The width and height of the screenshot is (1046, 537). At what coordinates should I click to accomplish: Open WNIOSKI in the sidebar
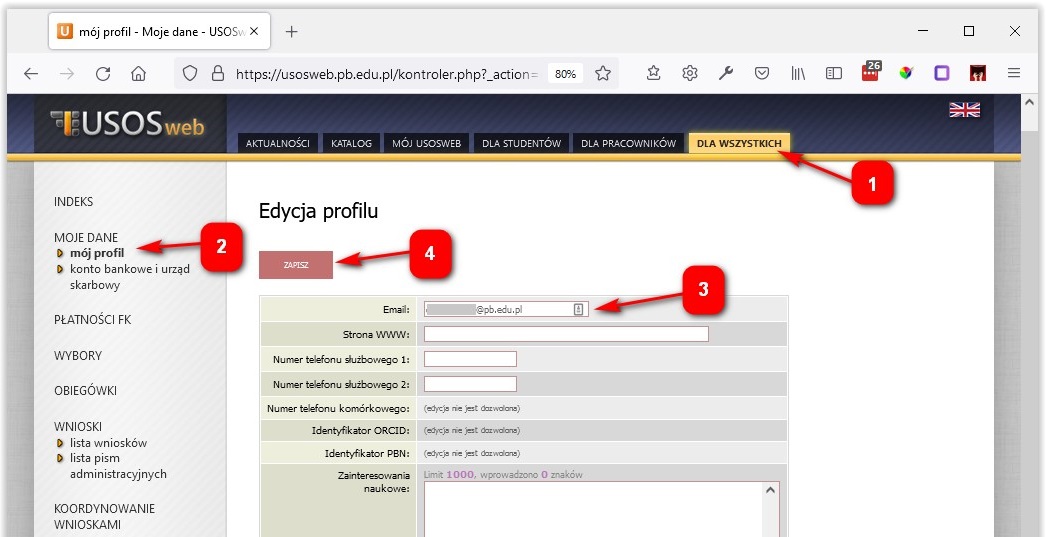(x=78, y=426)
